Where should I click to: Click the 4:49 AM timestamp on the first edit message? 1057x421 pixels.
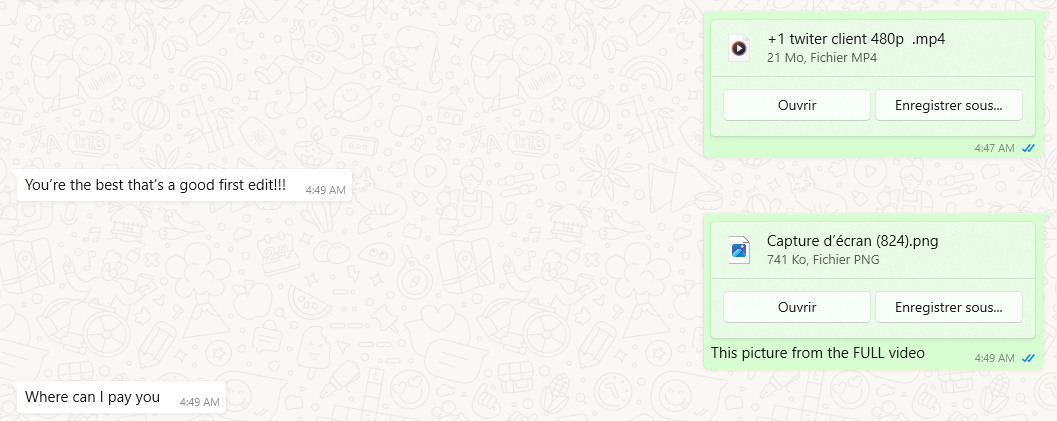click(325, 191)
